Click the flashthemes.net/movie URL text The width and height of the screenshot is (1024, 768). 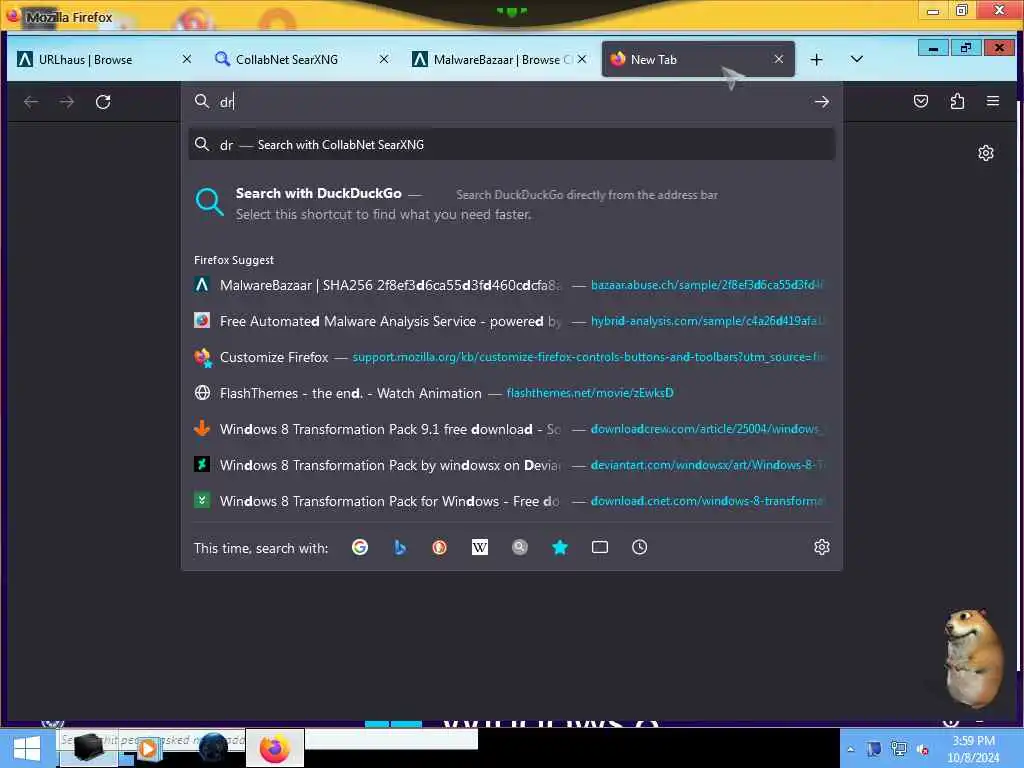pos(590,393)
